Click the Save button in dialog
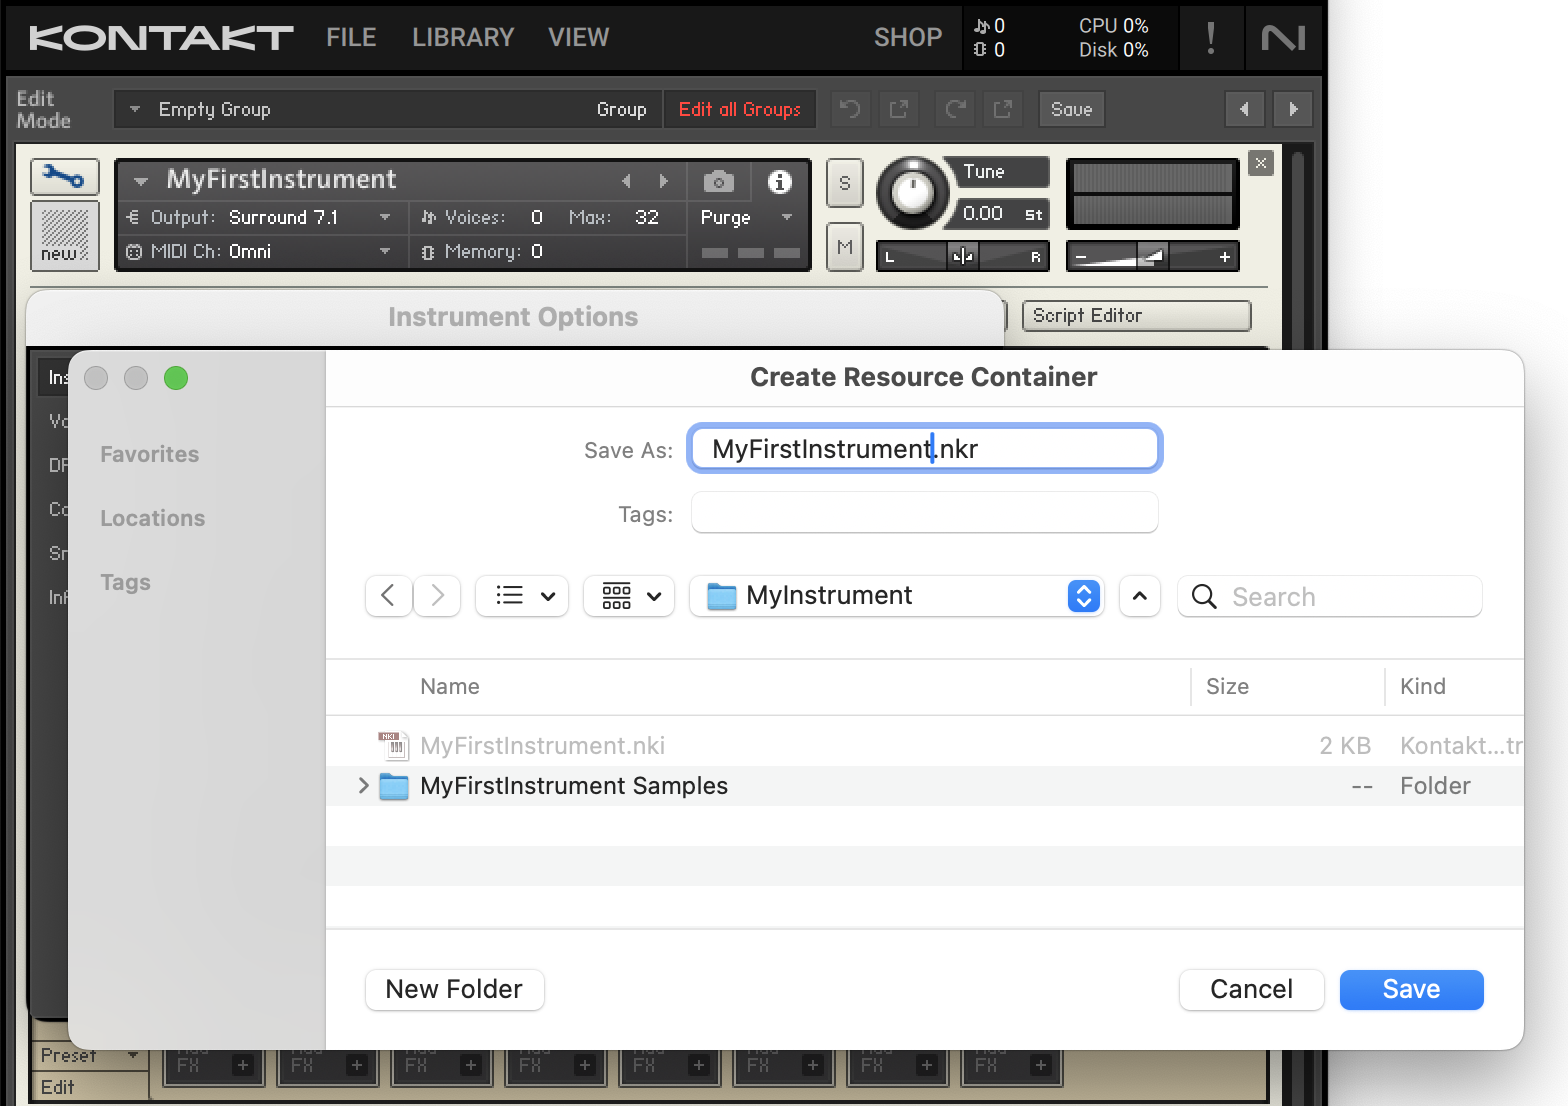 click(1411, 989)
